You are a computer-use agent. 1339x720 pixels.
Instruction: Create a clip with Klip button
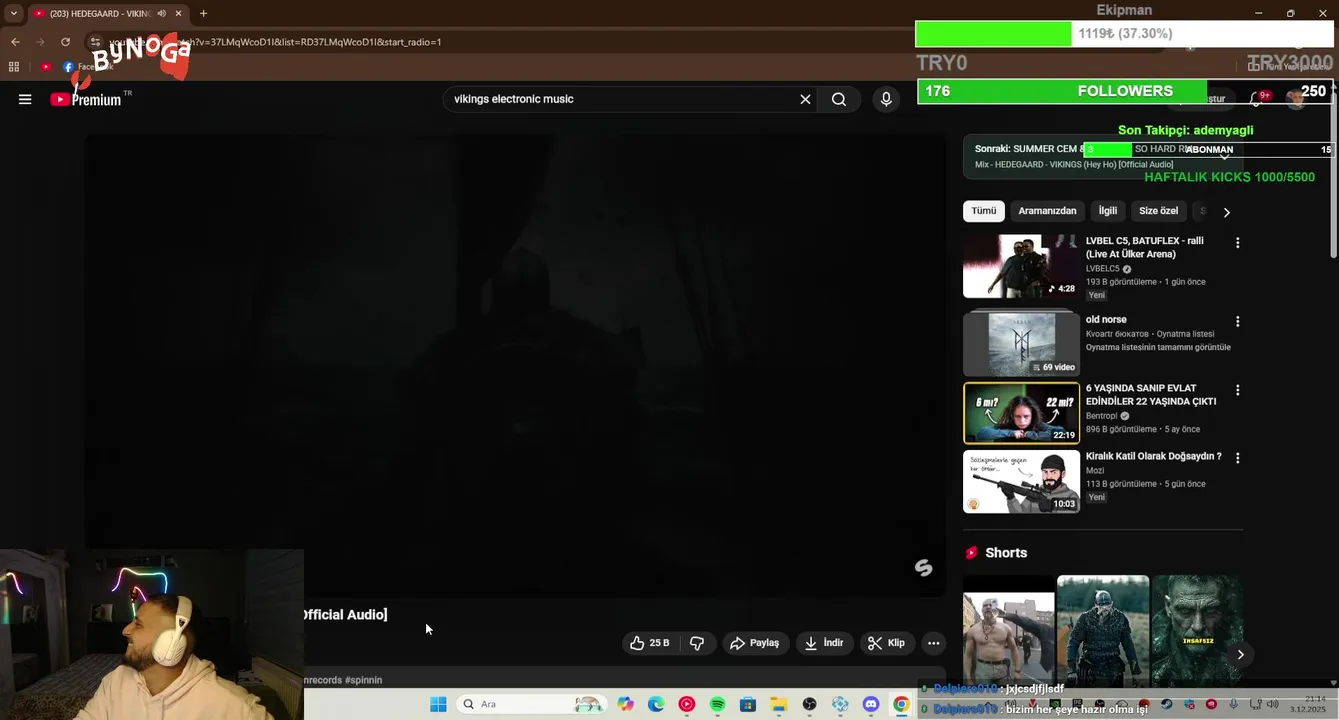click(887, 643)
